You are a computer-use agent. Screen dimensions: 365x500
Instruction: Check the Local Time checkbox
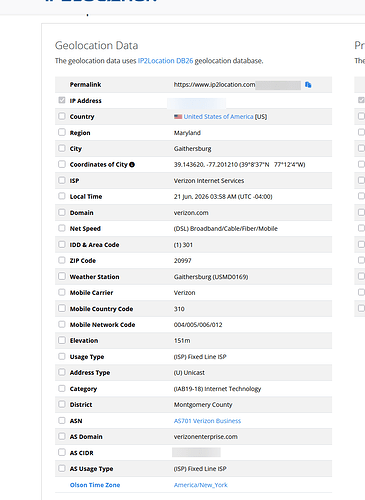pyautogui.click(x=62, y=196)
